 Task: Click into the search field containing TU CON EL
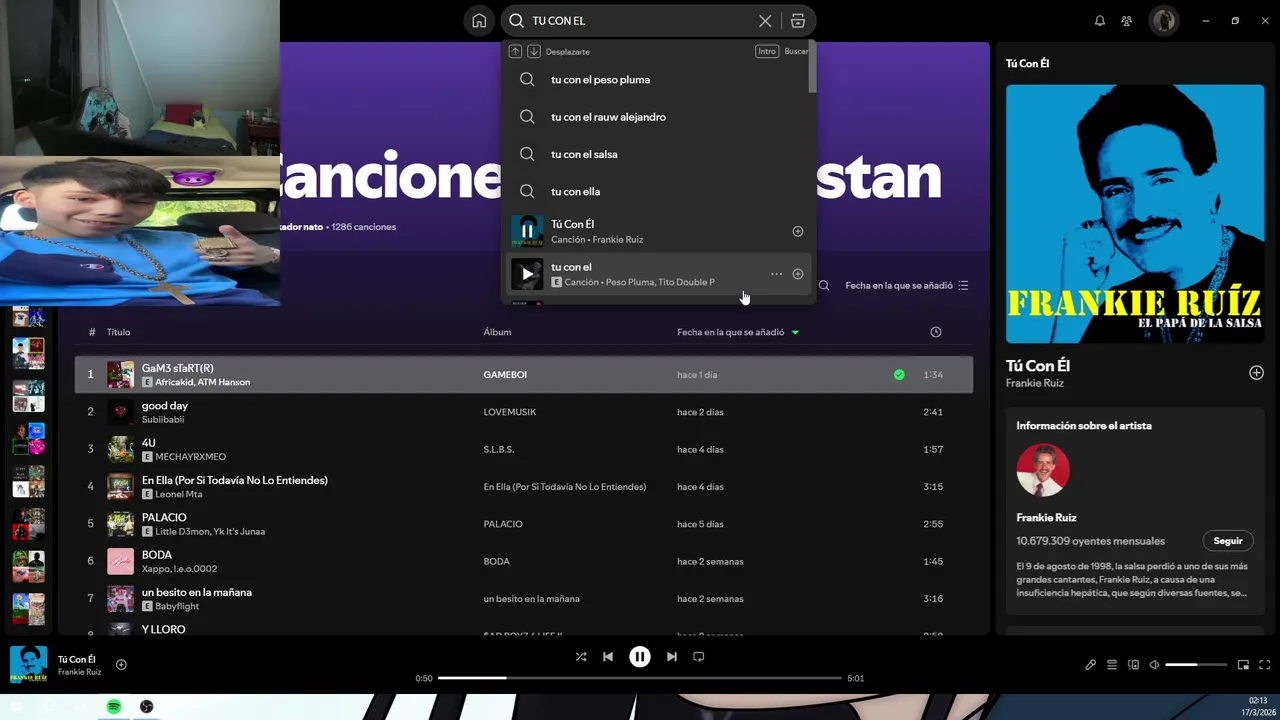pos(640,21)
